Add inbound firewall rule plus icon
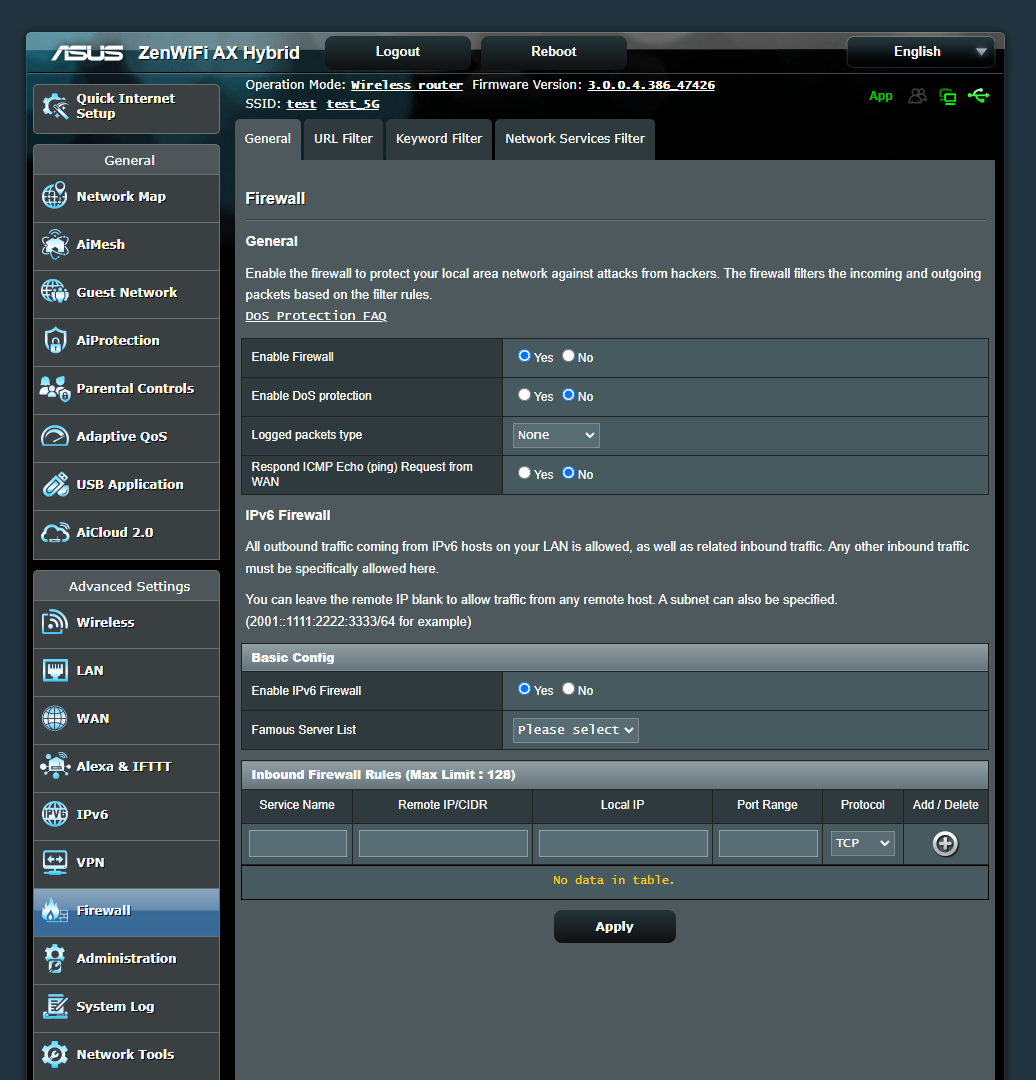The height and width of the screenshot is (1080, 1036). [x=945, y=844]
